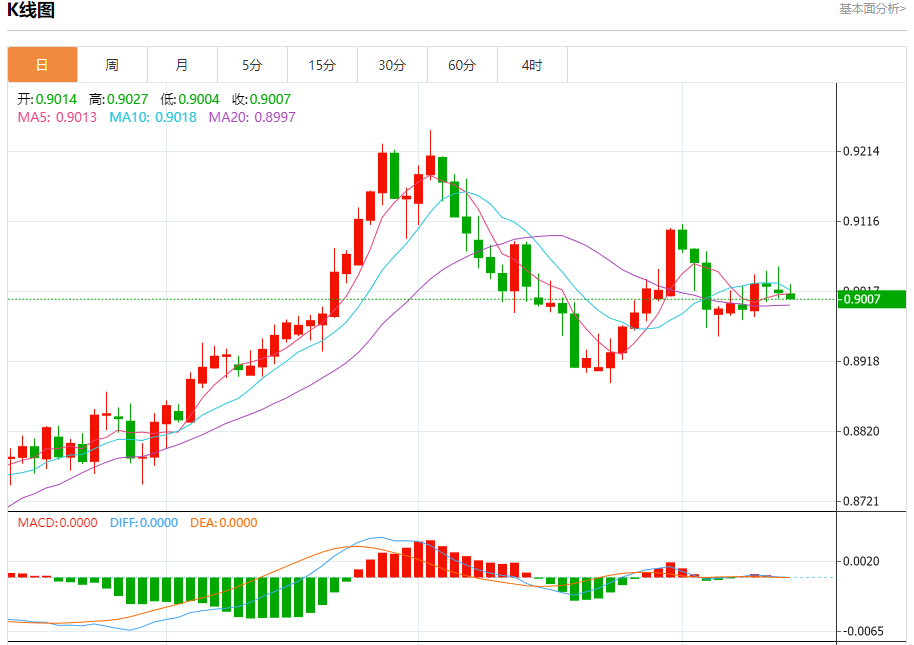Click the MA5 indicator label

(x=57, y=117)
